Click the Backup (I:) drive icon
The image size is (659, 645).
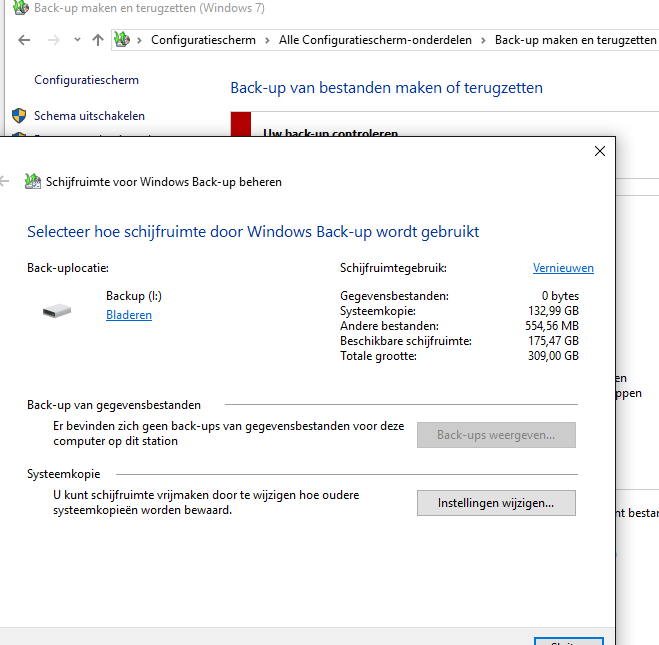57,311
